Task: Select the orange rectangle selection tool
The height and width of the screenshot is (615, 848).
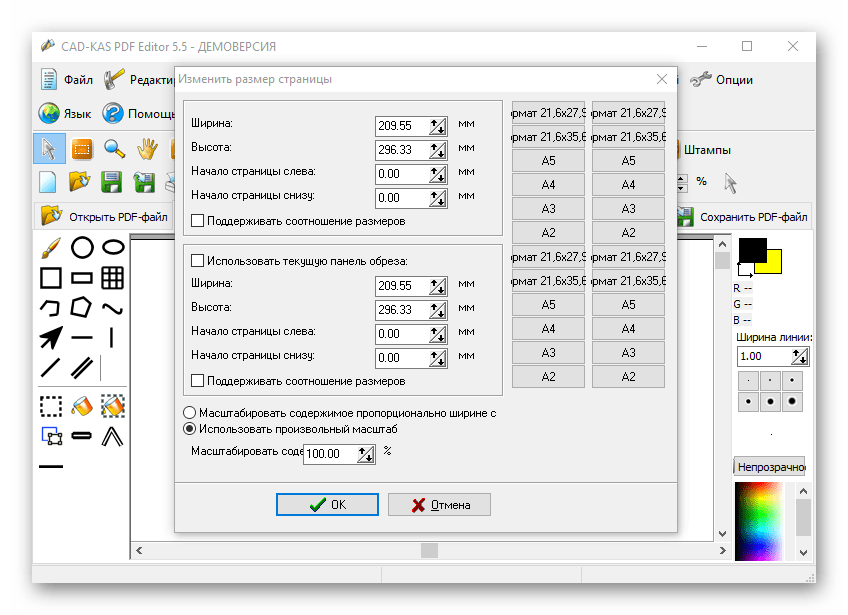Action: pyautogui.click(x=82, y=149)
